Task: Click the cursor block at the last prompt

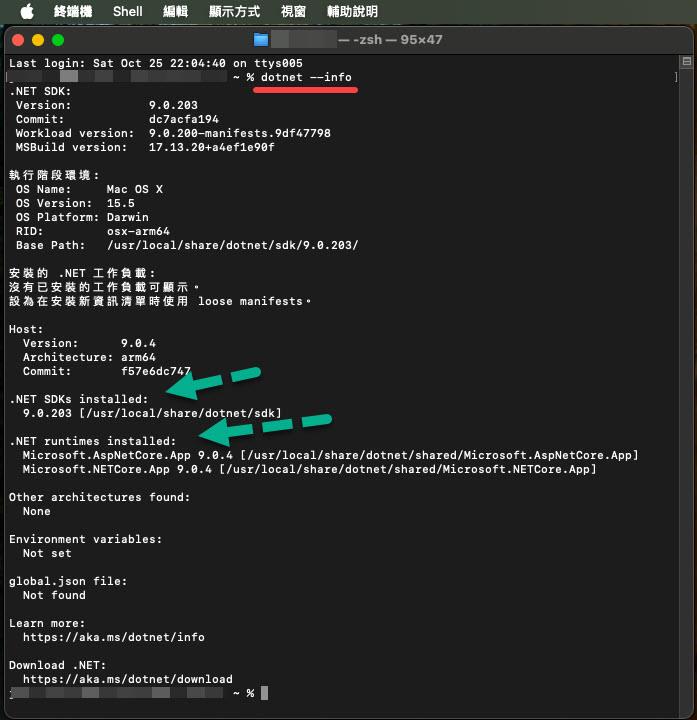Action: (264, 693)
